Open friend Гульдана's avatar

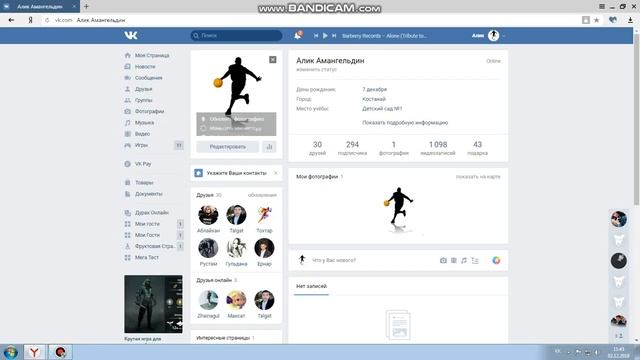(x=236, y=248)
